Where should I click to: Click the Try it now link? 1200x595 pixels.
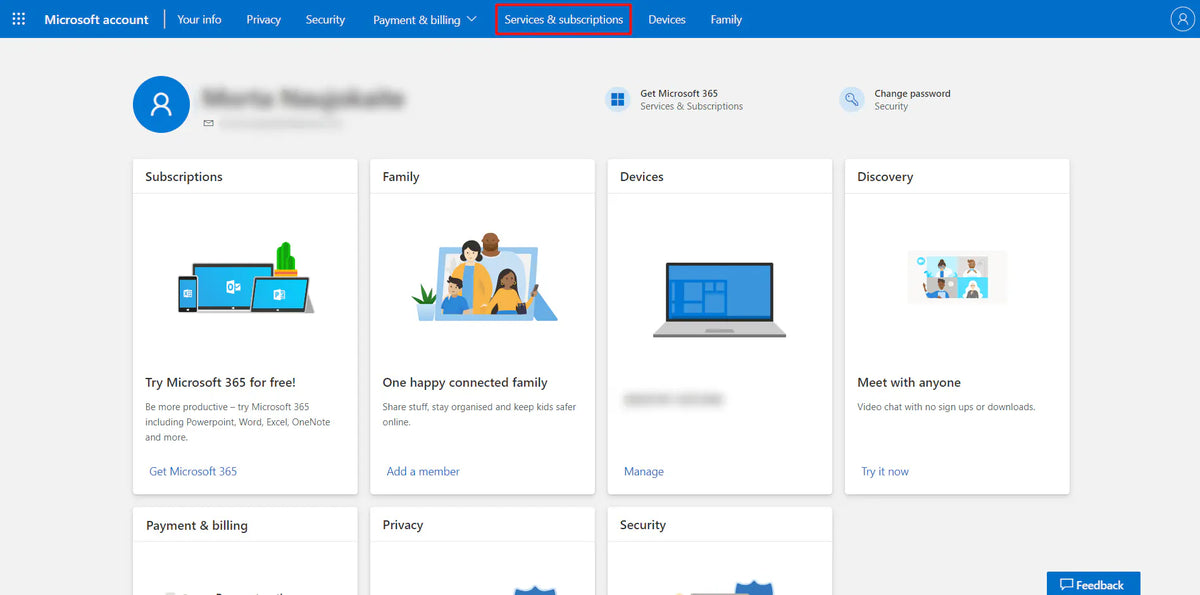point(885,471)
